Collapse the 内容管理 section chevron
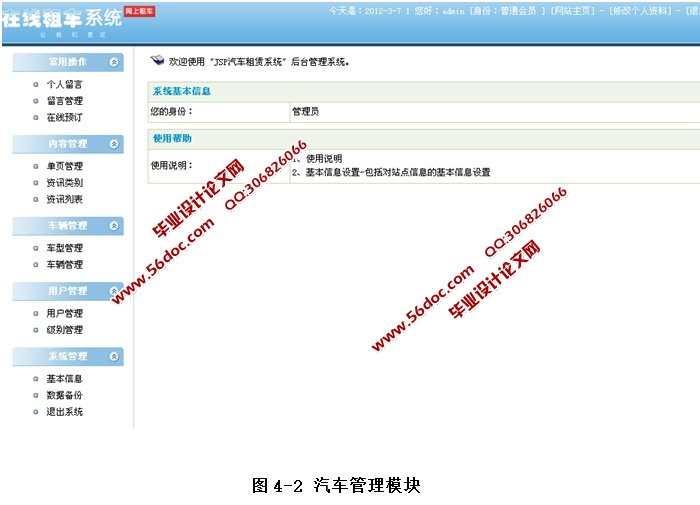700x505 pixels. coord(114,144)
